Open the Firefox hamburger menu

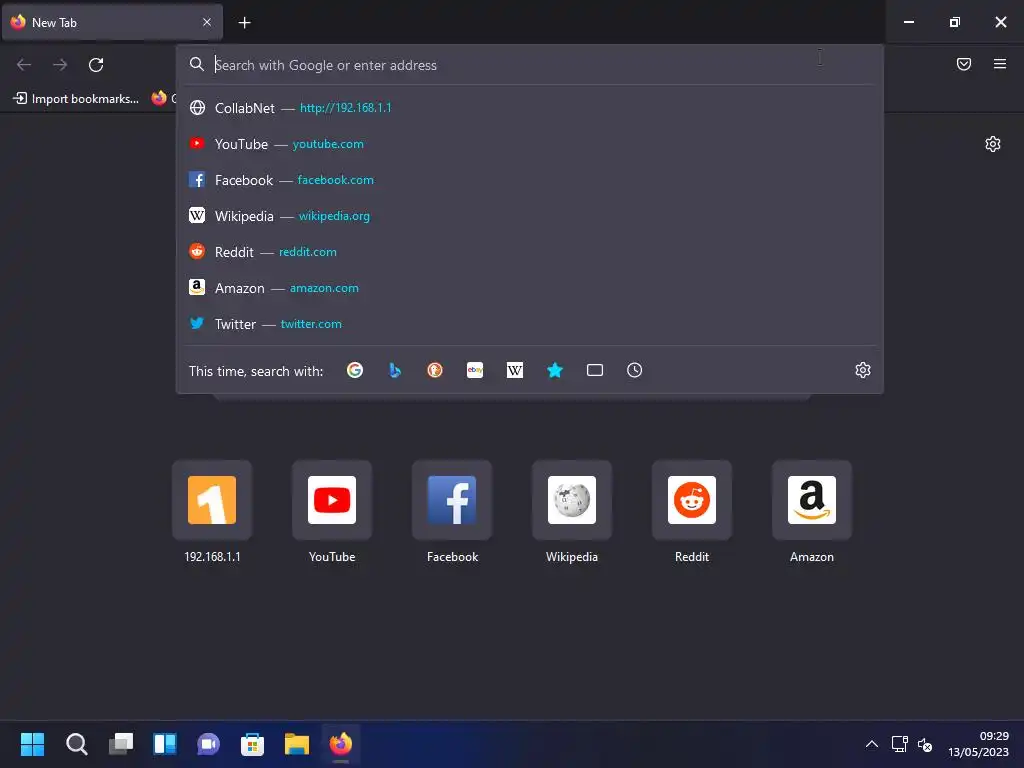1000,64
